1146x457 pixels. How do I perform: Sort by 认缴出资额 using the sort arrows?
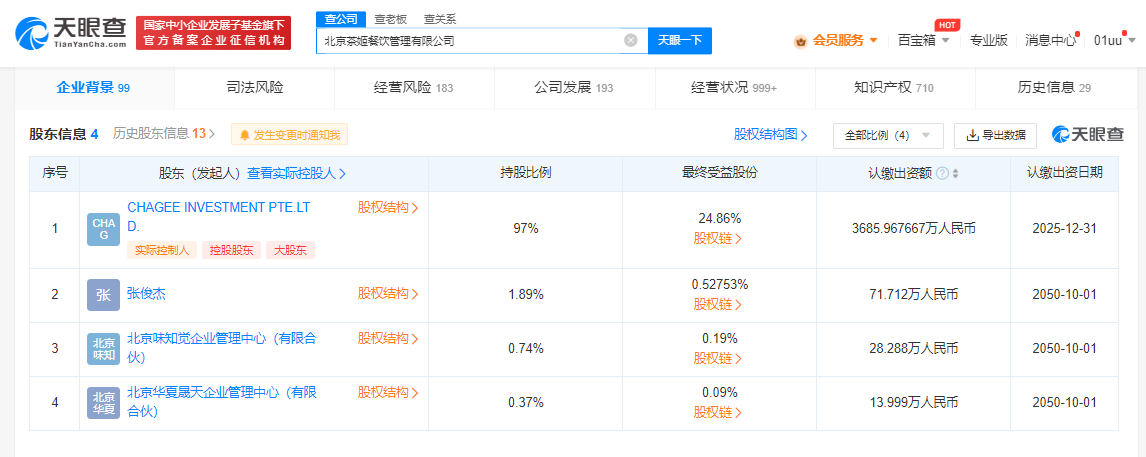955,174
